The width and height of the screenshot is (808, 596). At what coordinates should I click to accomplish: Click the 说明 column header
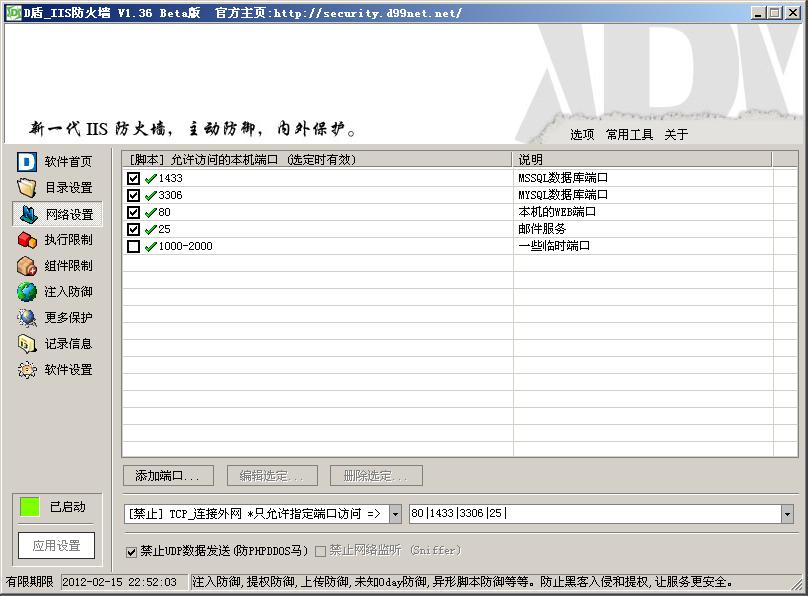pyautogui.click(x=642, y=160)
